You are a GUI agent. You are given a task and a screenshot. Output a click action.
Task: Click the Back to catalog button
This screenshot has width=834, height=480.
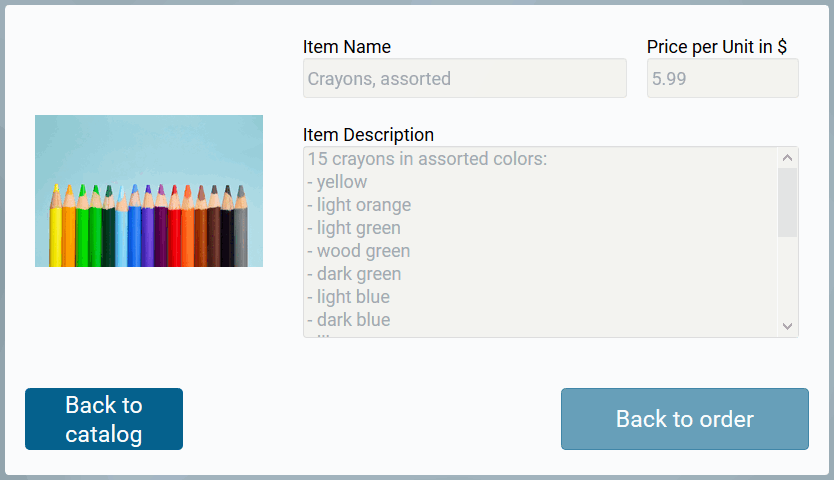tap(104, 419)
